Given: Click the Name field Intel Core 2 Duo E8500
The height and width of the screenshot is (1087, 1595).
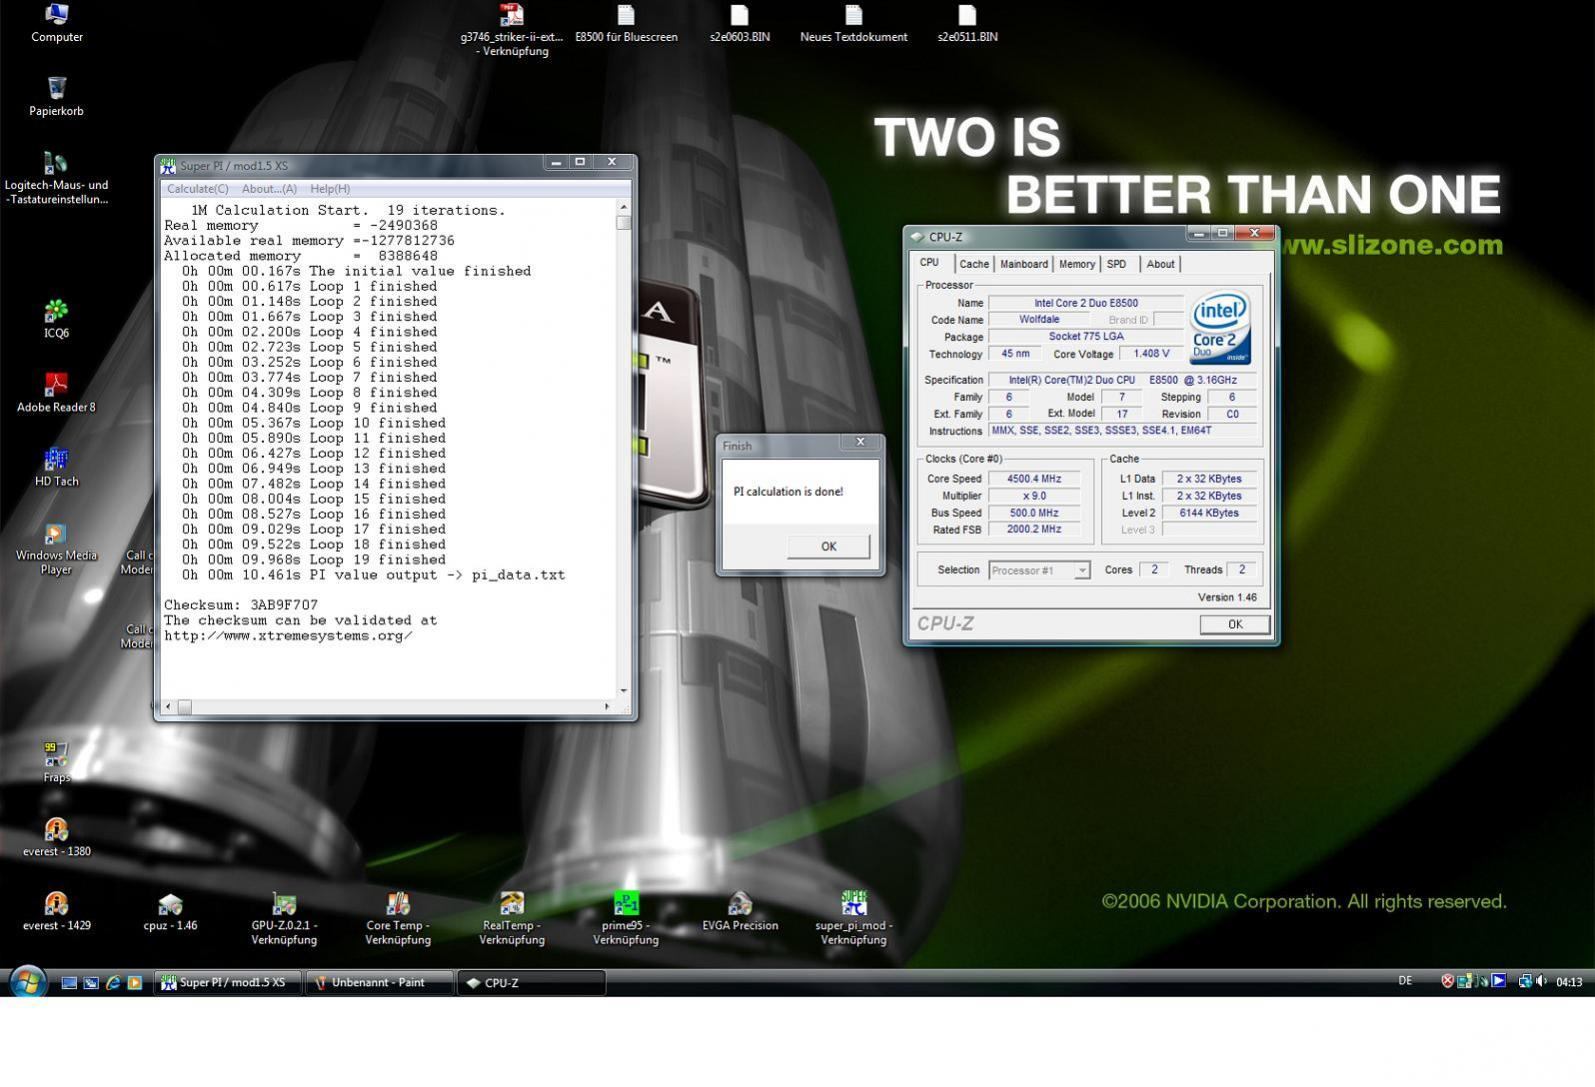Looking at the screenshot, I should pyautogui.click(x=1086, y=303).
